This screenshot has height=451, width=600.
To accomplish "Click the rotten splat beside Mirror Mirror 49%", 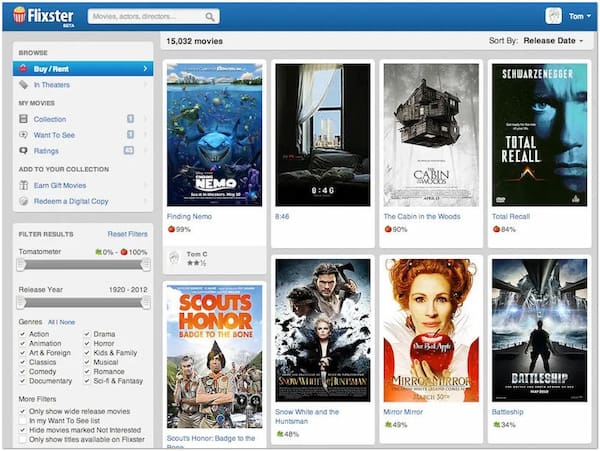I will point(388,424).
